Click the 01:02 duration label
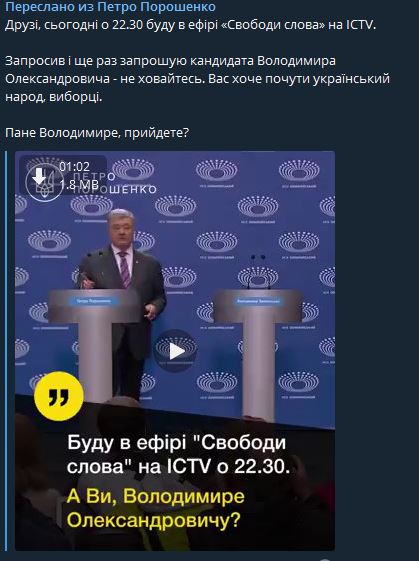This screenshot has height=561, width=419. point(74,167)
